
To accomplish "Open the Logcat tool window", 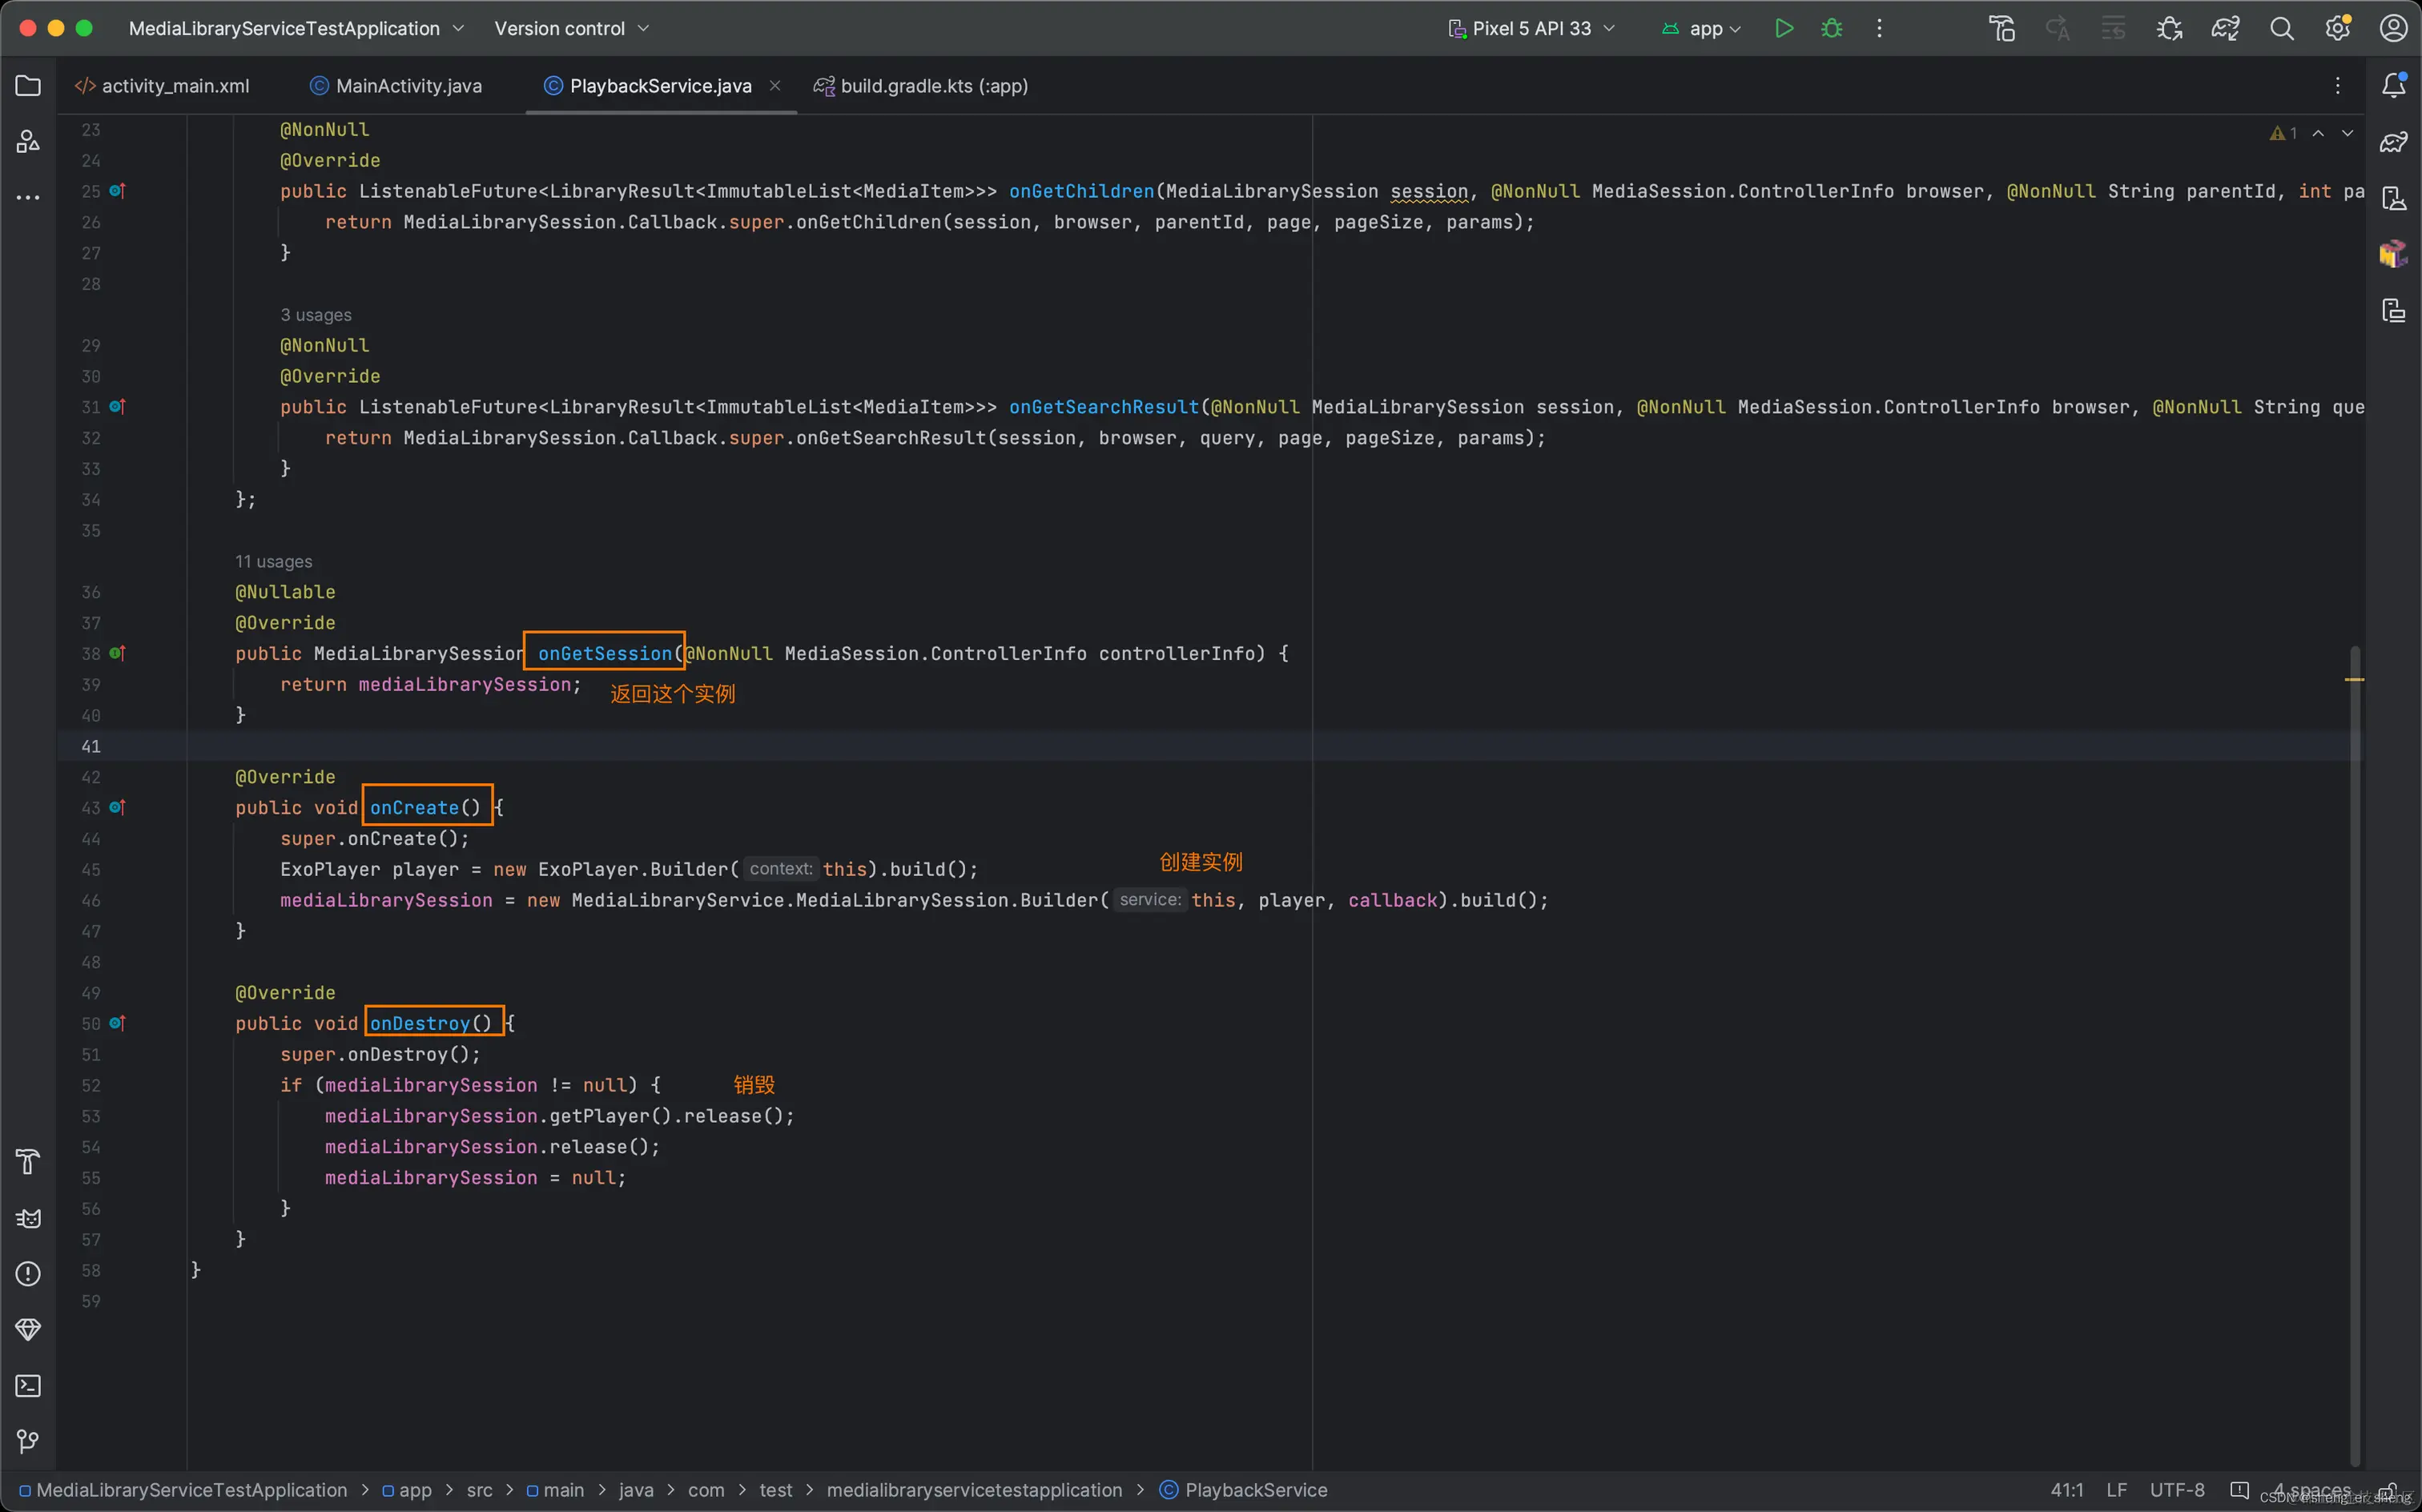I will 28,1218.
